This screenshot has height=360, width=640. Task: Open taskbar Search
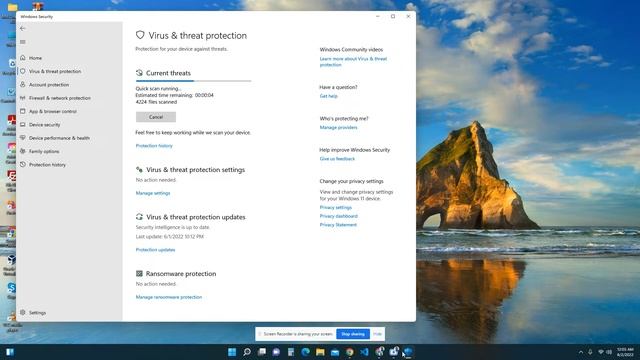247,352
